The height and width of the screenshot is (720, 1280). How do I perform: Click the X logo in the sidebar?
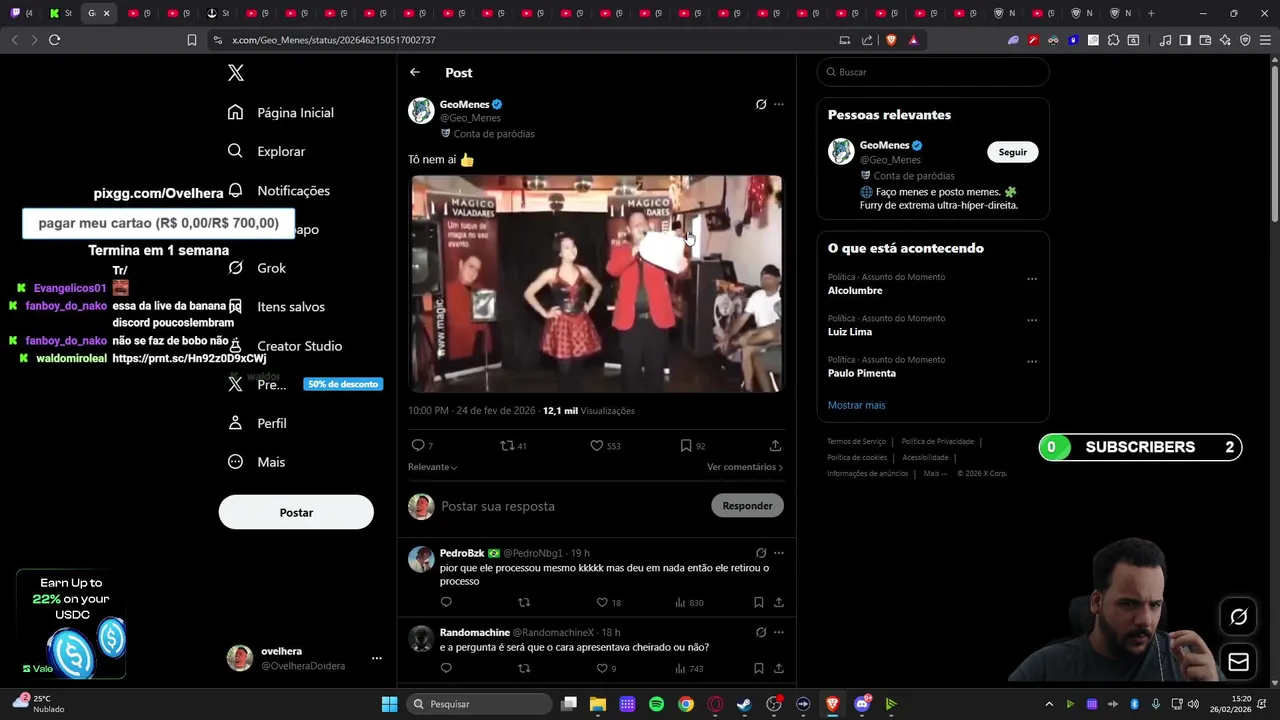pyautogui.click(x=236, y=73)
